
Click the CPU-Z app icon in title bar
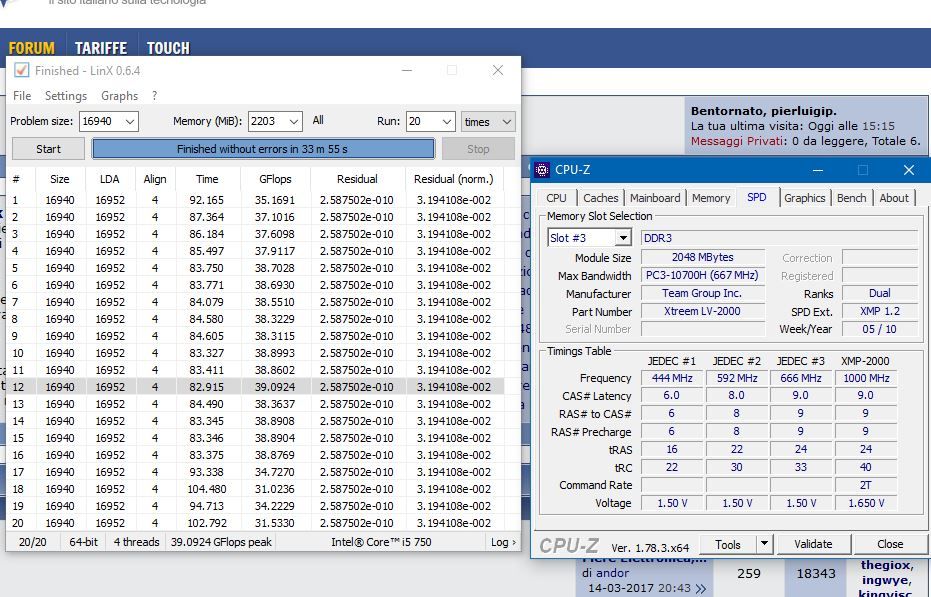click(543, 170)
